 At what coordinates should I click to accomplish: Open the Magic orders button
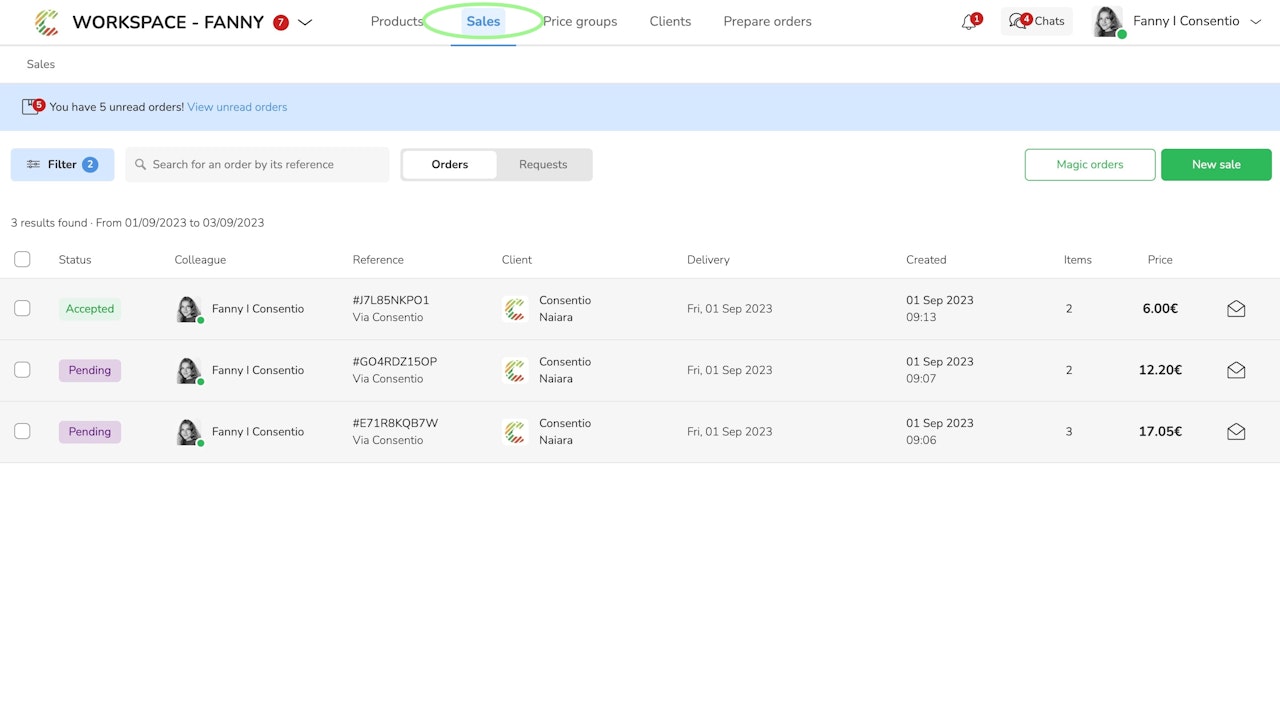[1089, 165]
